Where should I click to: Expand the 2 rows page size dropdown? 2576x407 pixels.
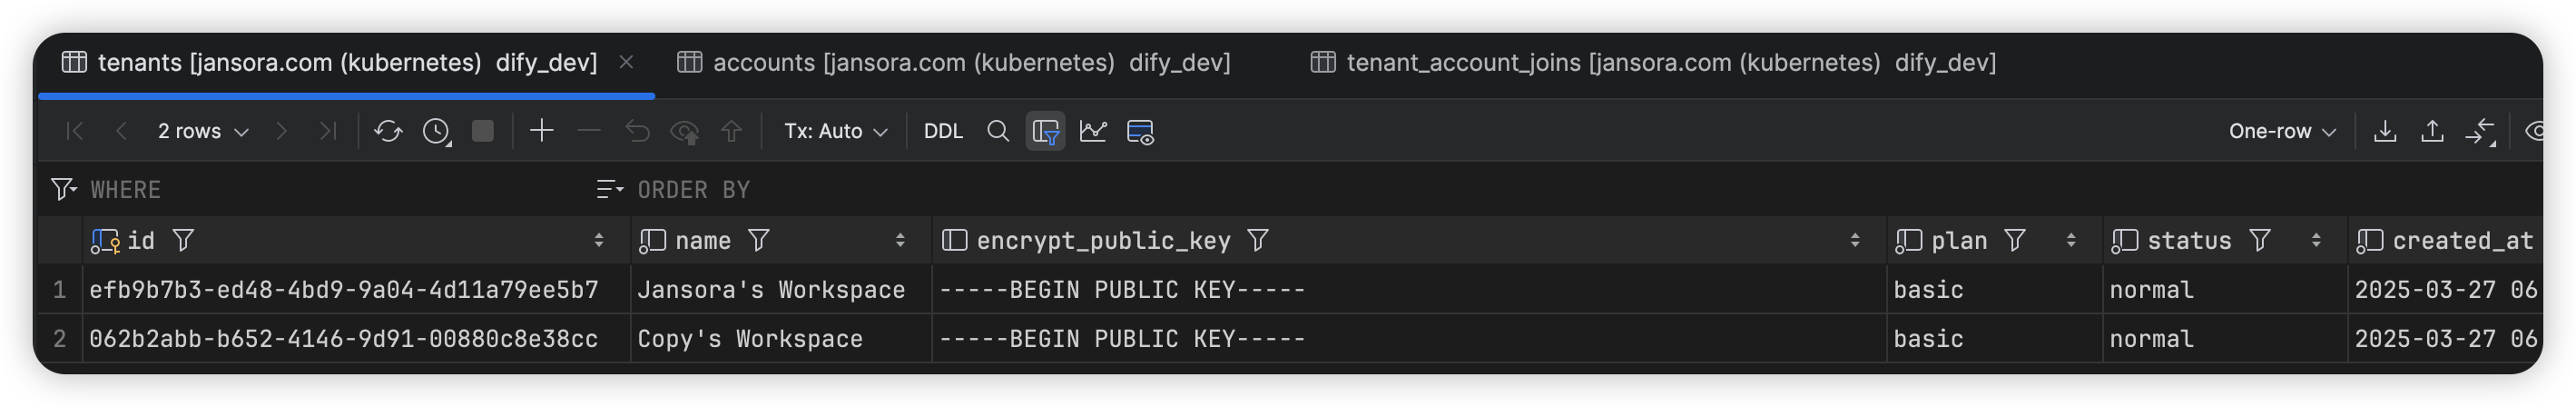pyautogui.click(x=203, y=131)
